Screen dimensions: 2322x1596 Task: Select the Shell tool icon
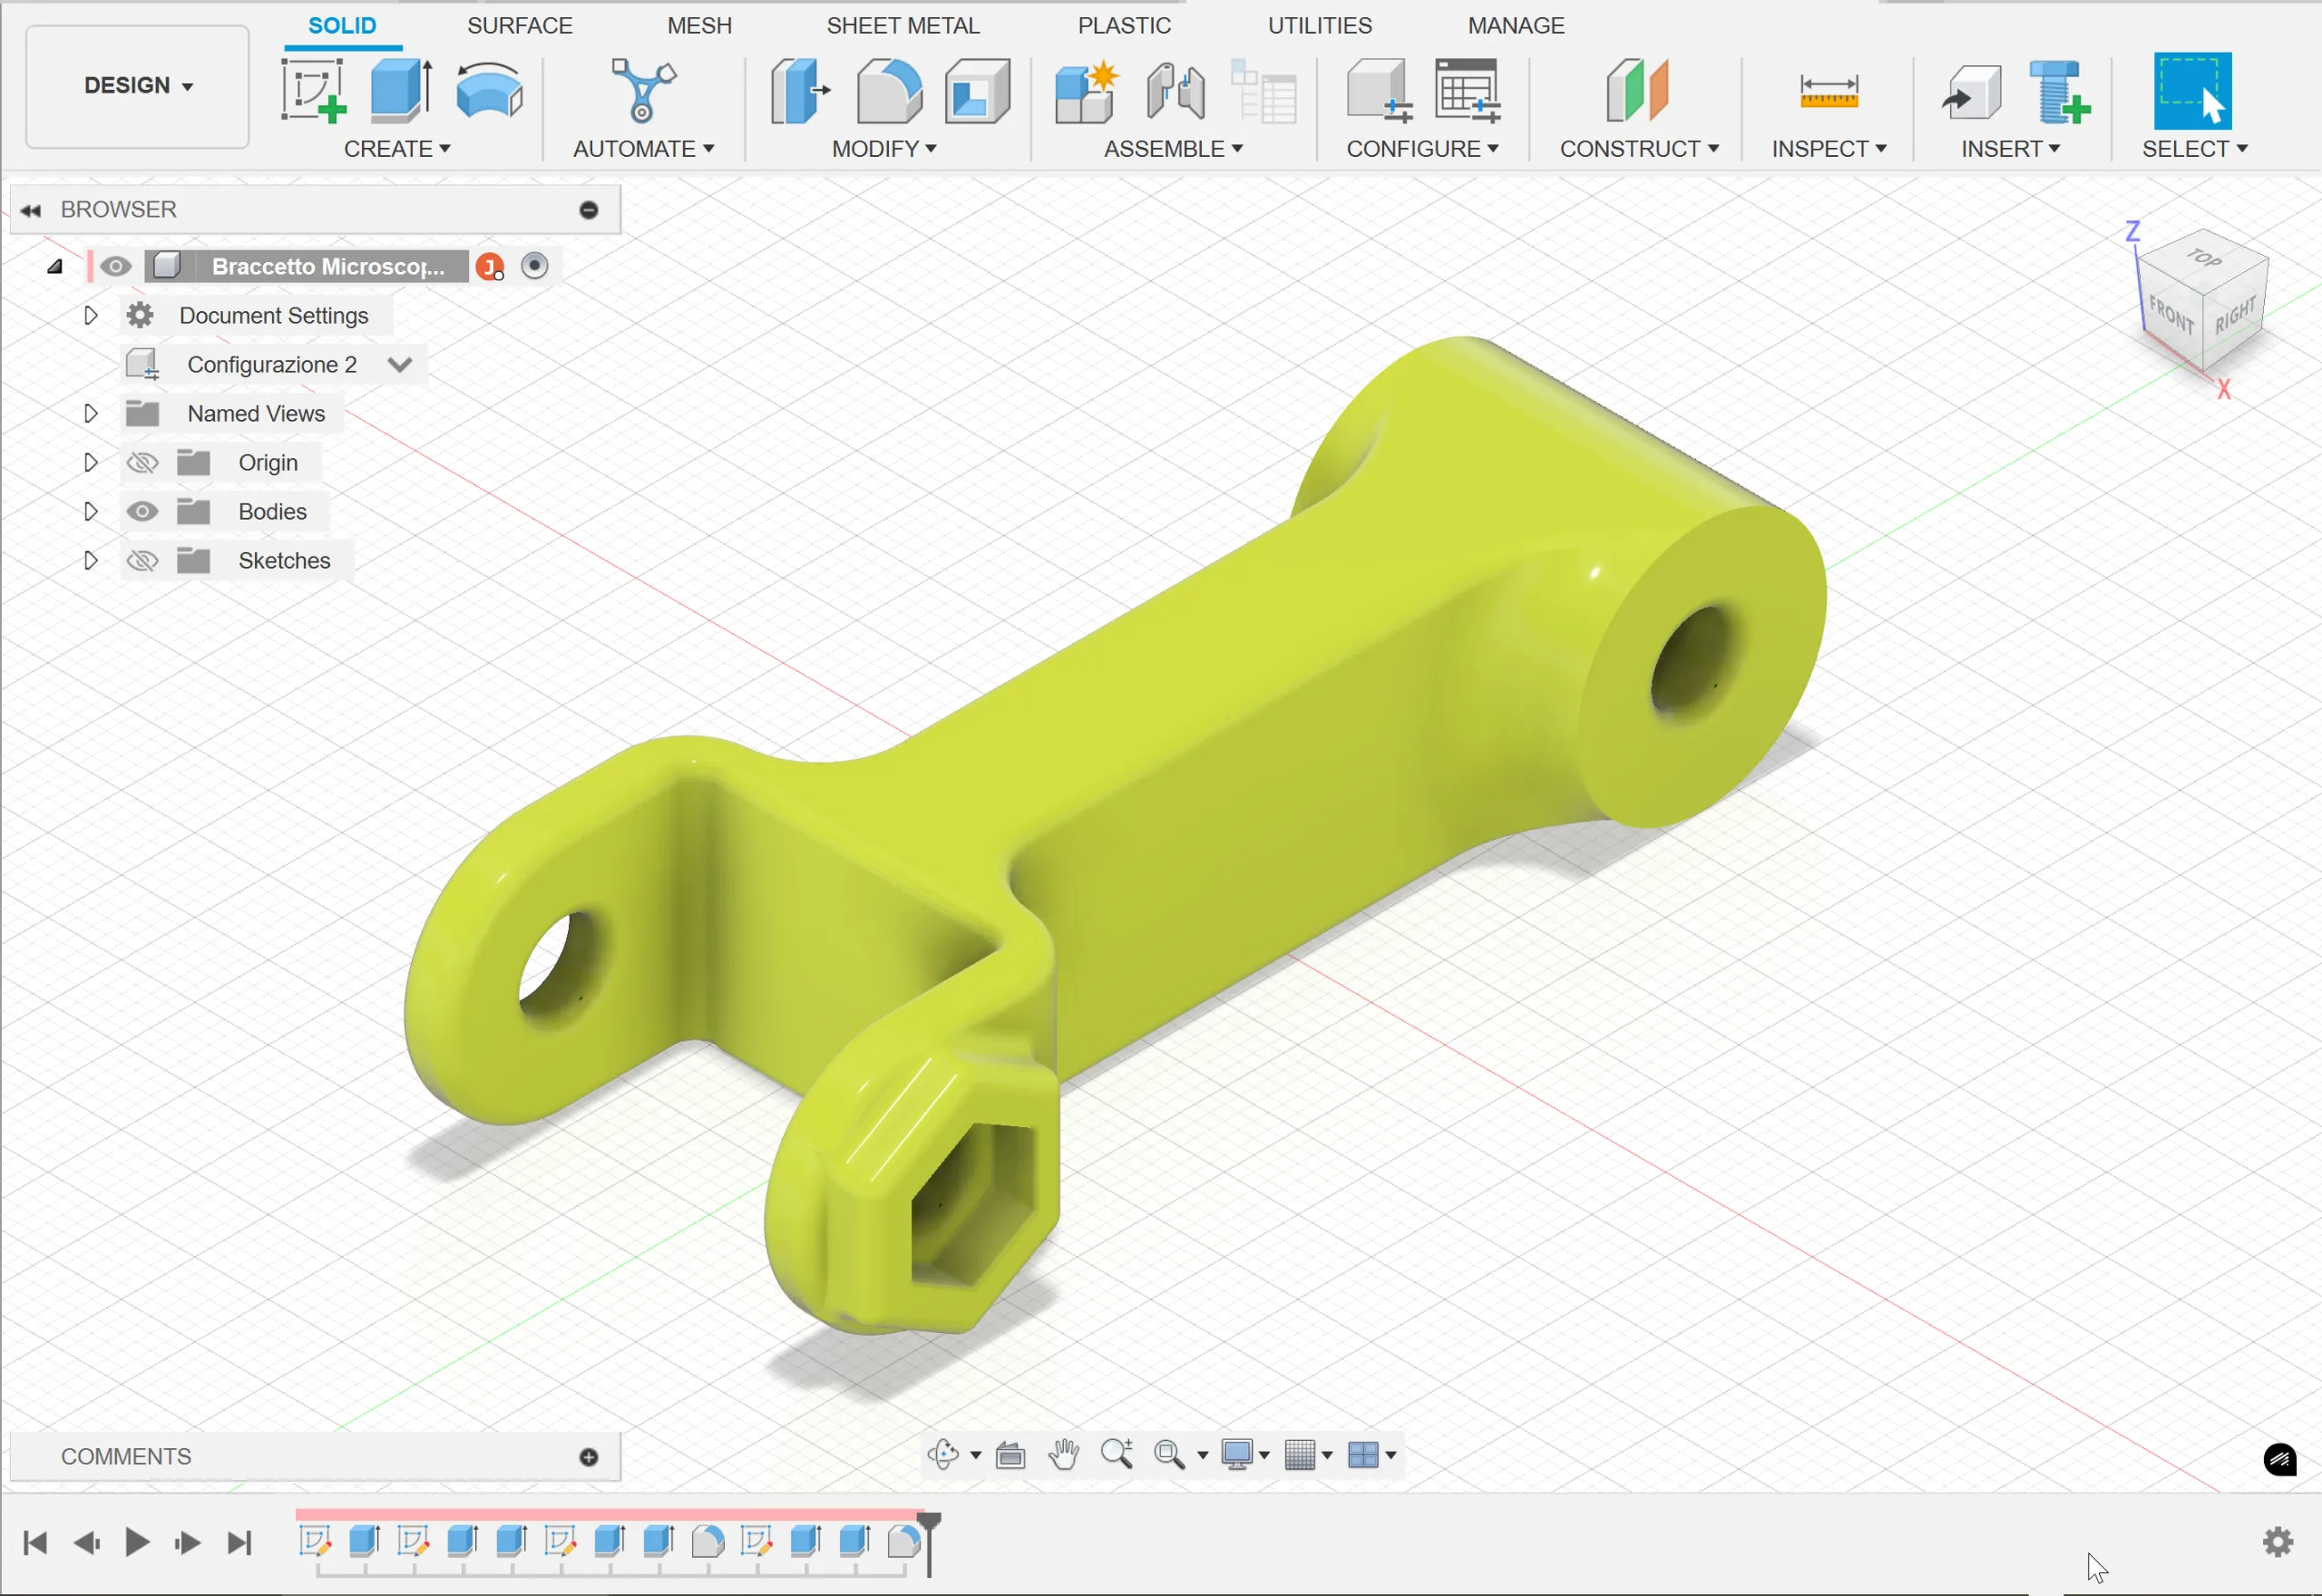click(x=977, y=90)
